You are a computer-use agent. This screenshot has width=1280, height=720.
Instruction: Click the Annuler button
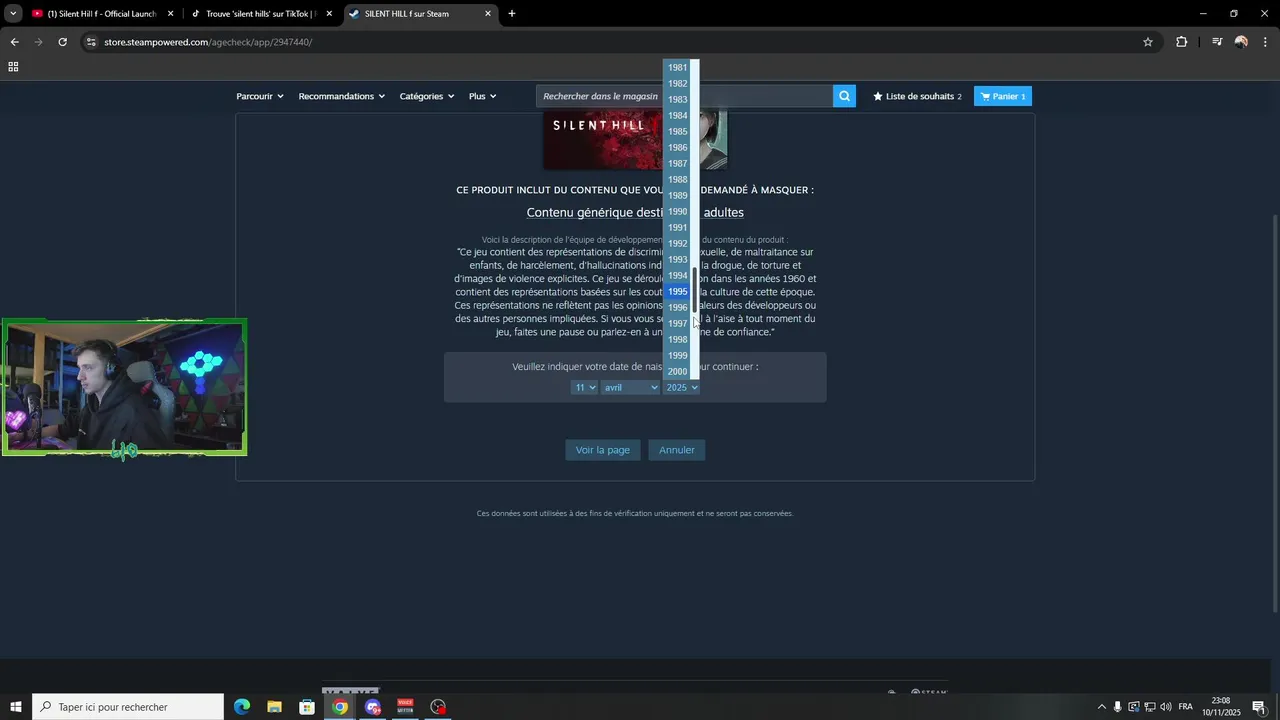pos(677,450)
